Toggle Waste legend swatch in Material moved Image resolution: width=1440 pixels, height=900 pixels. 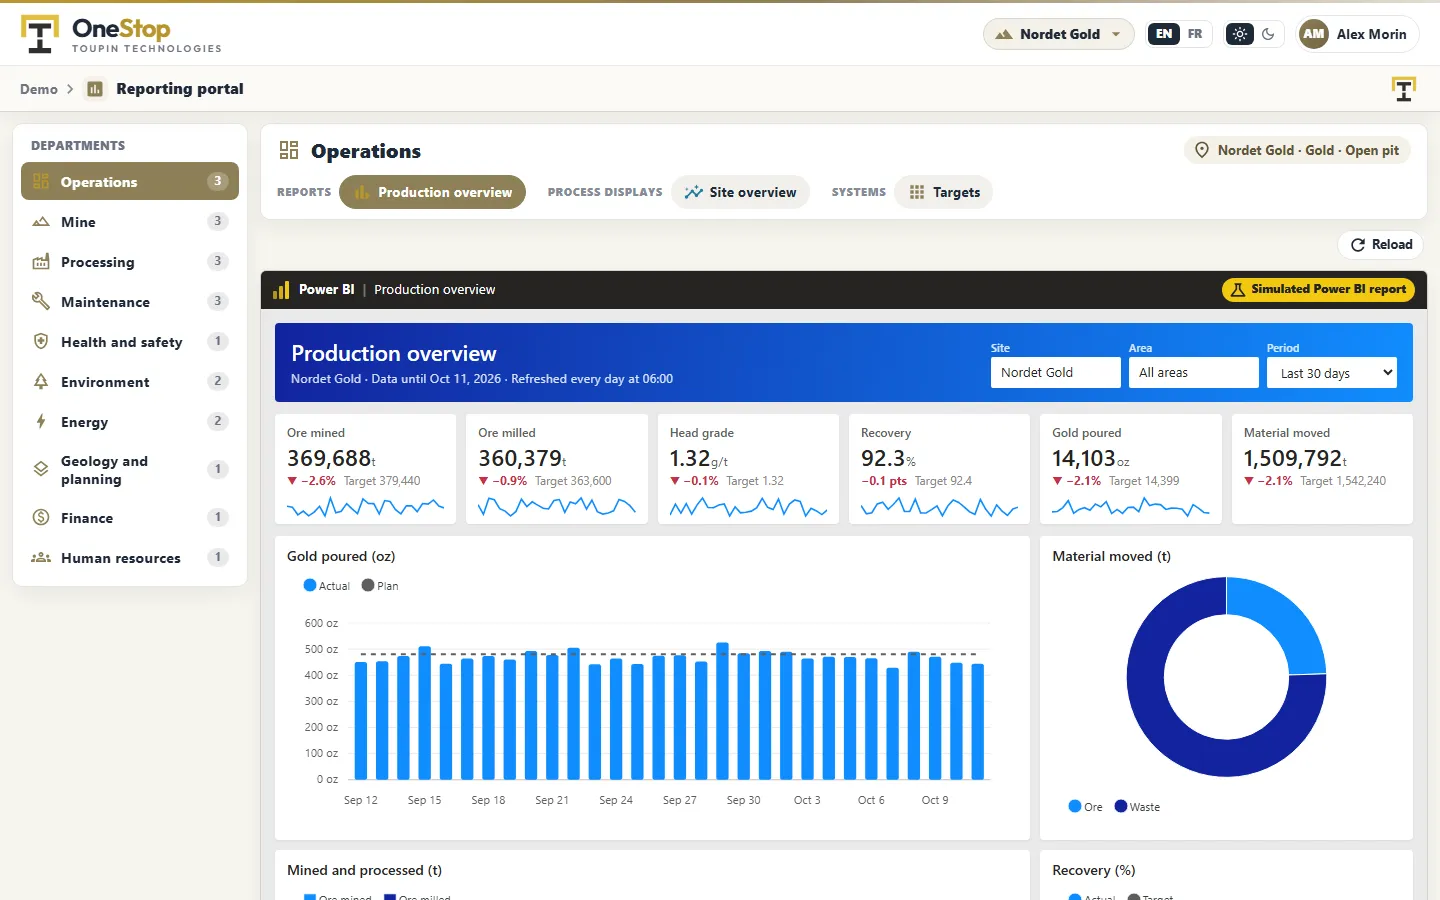1121,806
